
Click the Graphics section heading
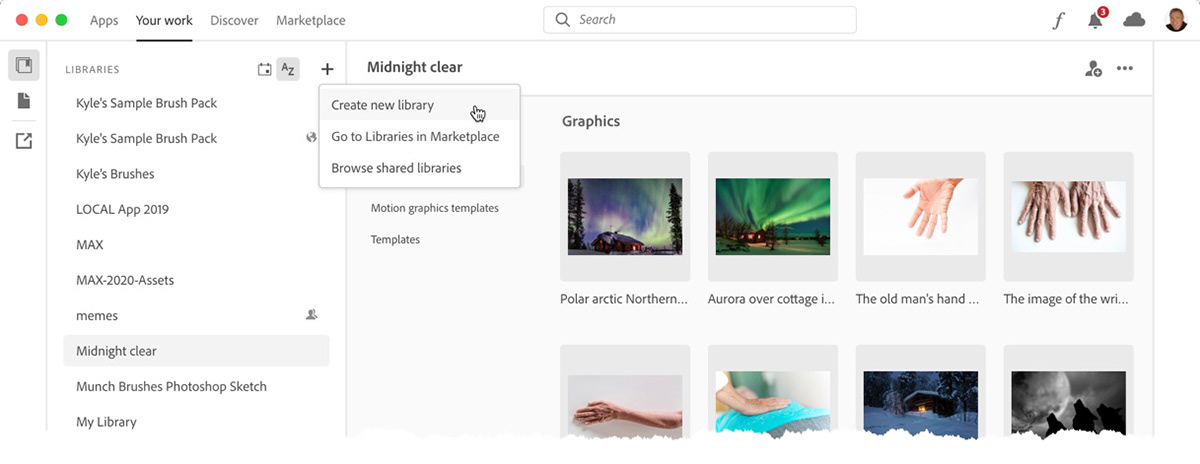point(591,121)
